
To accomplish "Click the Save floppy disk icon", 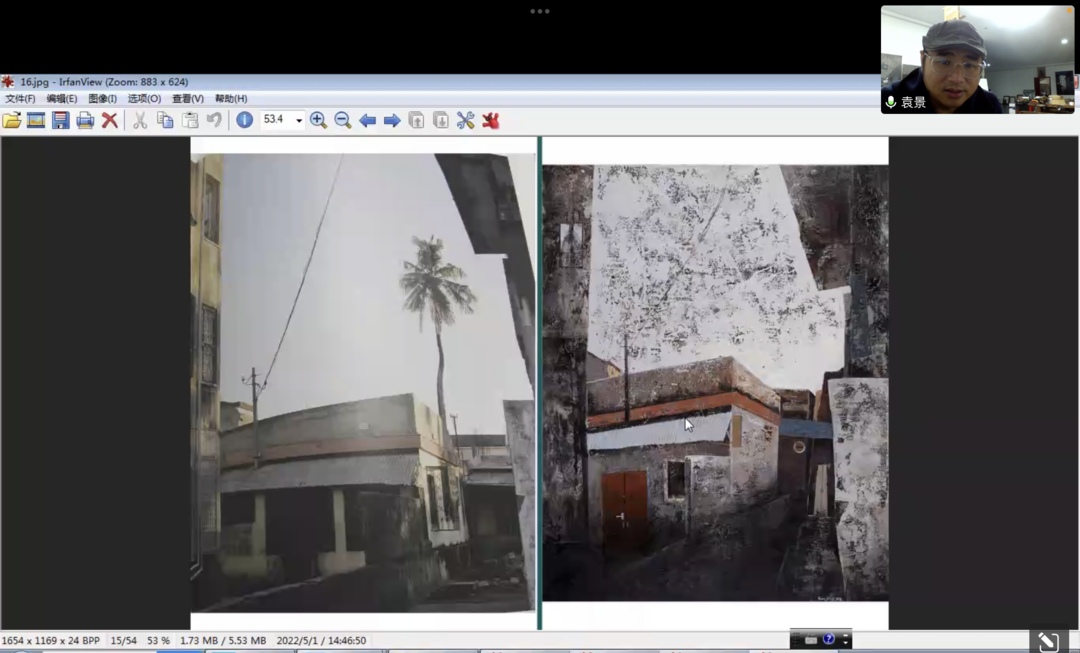I will coord(61,120).
